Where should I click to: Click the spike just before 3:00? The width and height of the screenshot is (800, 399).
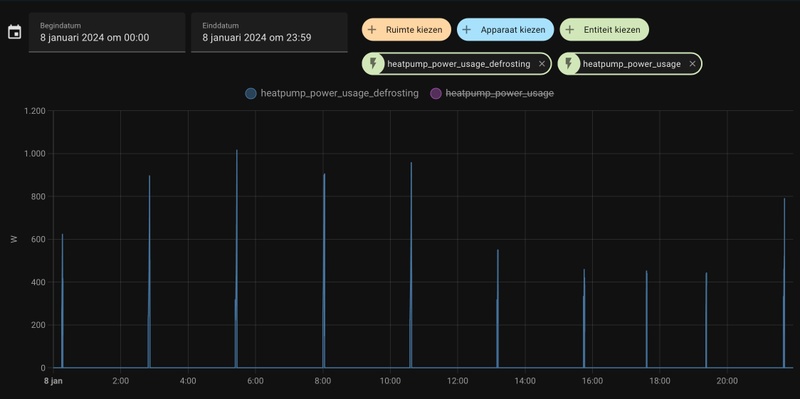[149, 271]
